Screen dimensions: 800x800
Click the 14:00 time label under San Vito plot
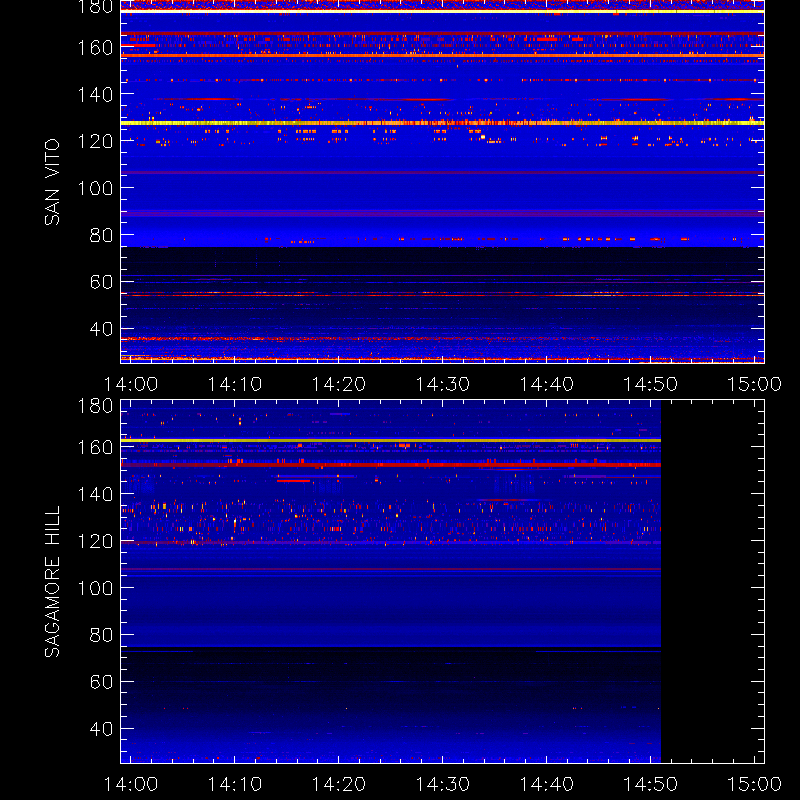click(x=131, y=384)
